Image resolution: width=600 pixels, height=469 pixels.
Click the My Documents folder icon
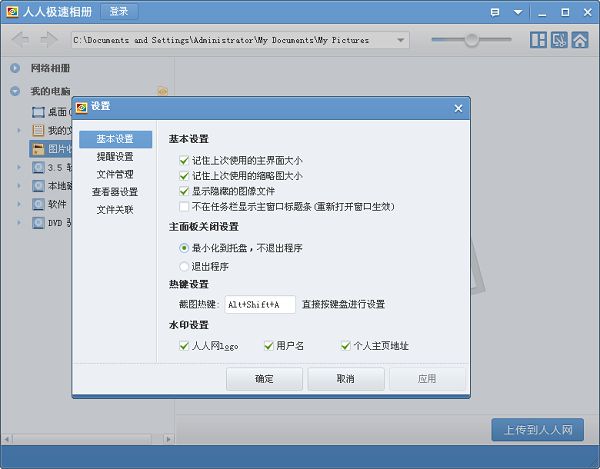(x=38, y=130)
